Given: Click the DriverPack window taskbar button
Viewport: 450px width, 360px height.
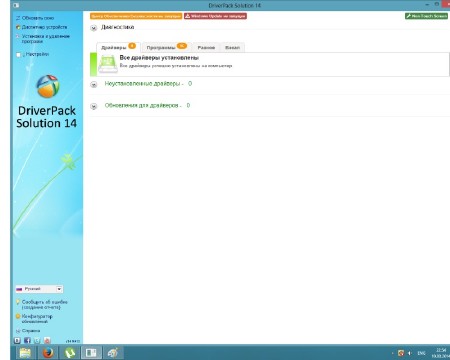Looking at the screenshot, I should pos(91,353).
